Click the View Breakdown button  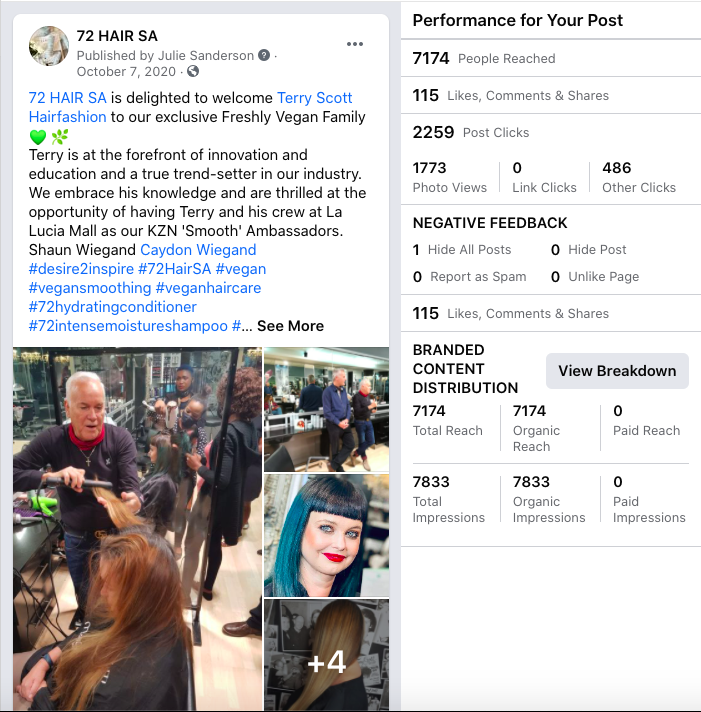pos(617,371)
